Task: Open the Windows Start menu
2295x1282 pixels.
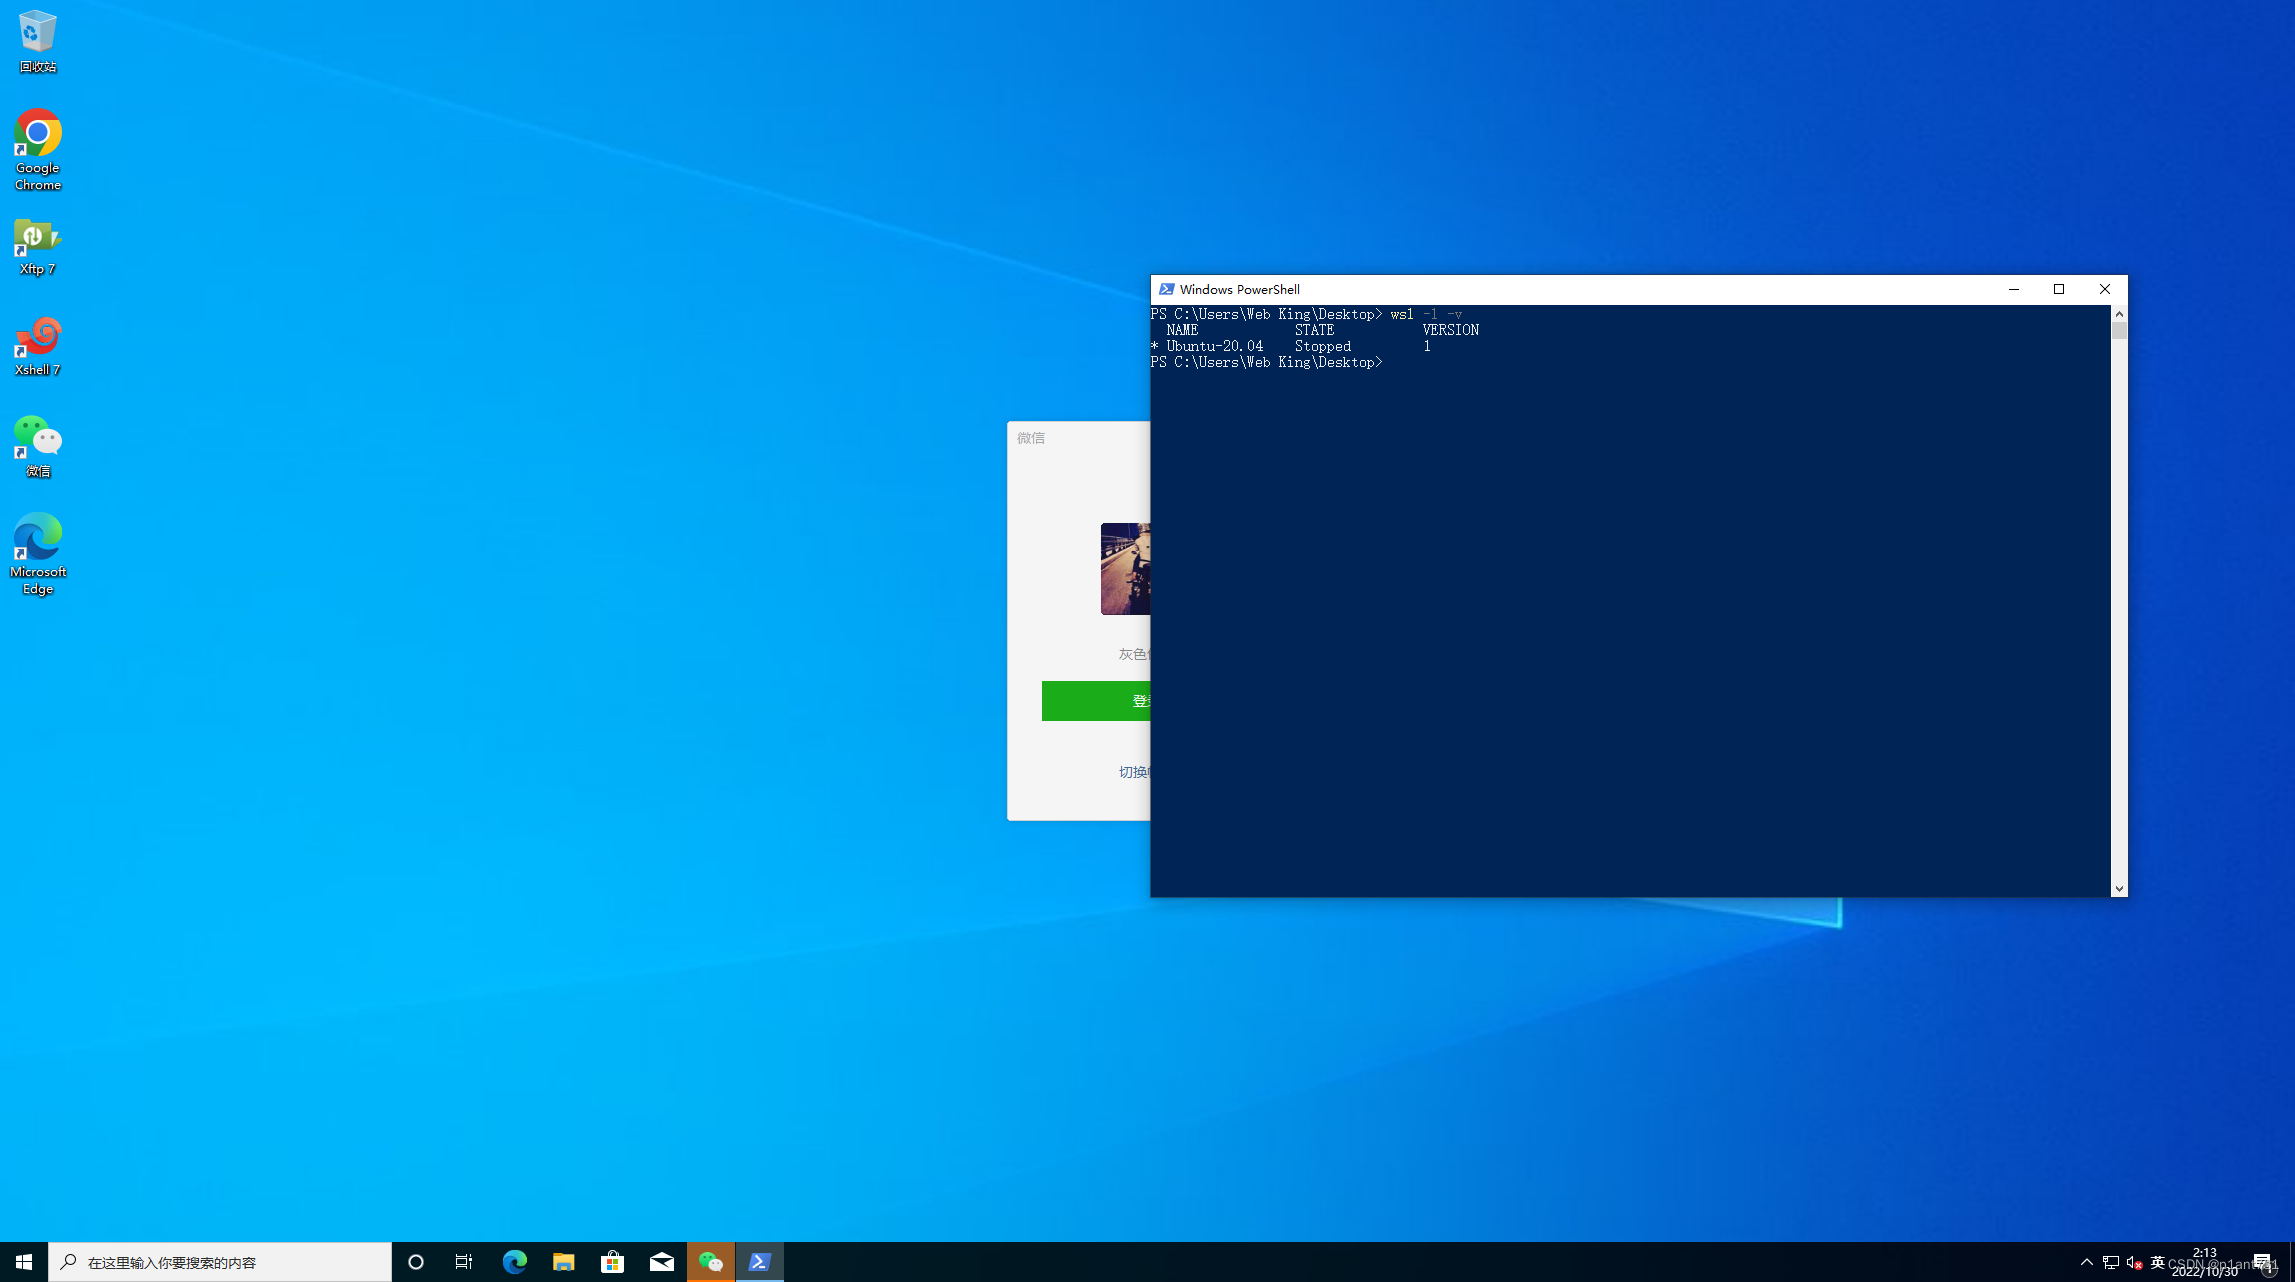Action: [x=24, y=1262]
